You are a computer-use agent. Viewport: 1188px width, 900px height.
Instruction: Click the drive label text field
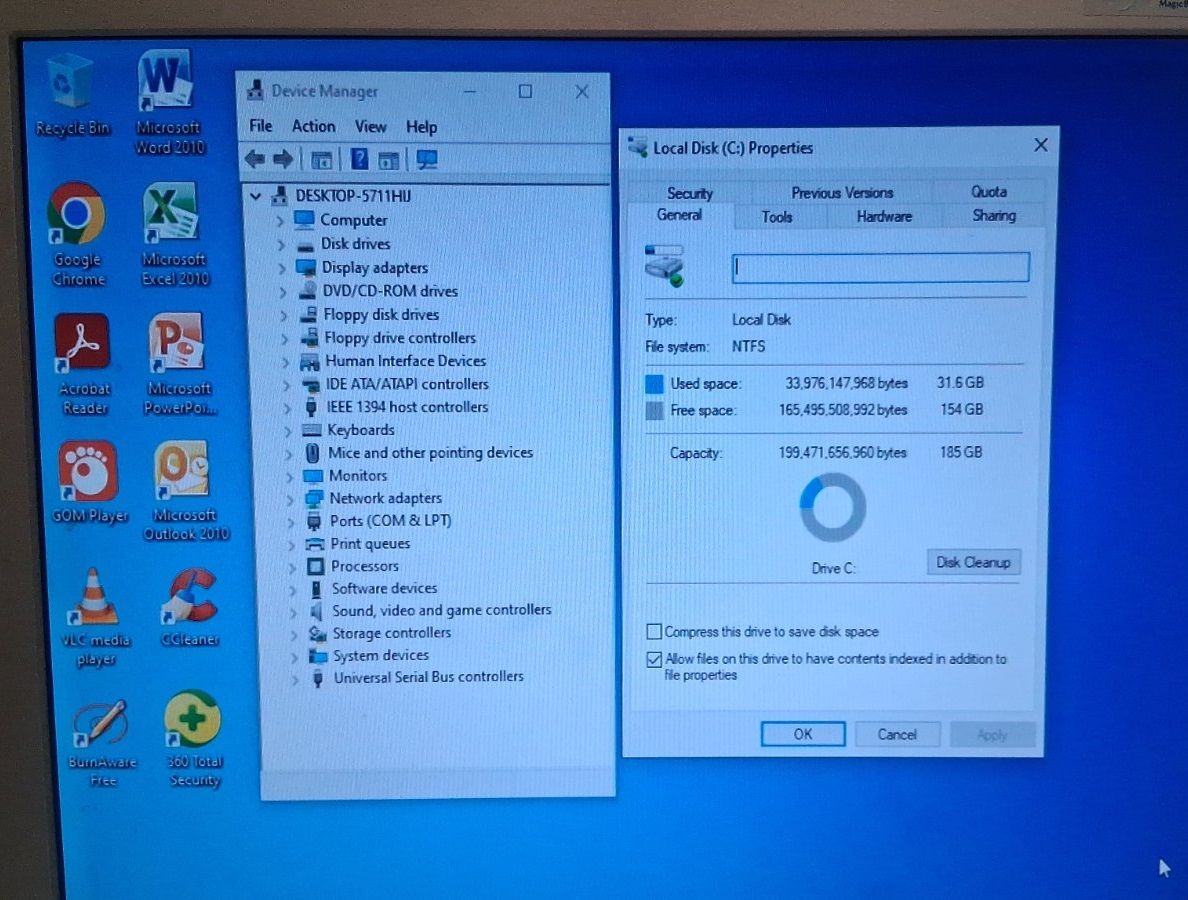[x=880, y=268]
